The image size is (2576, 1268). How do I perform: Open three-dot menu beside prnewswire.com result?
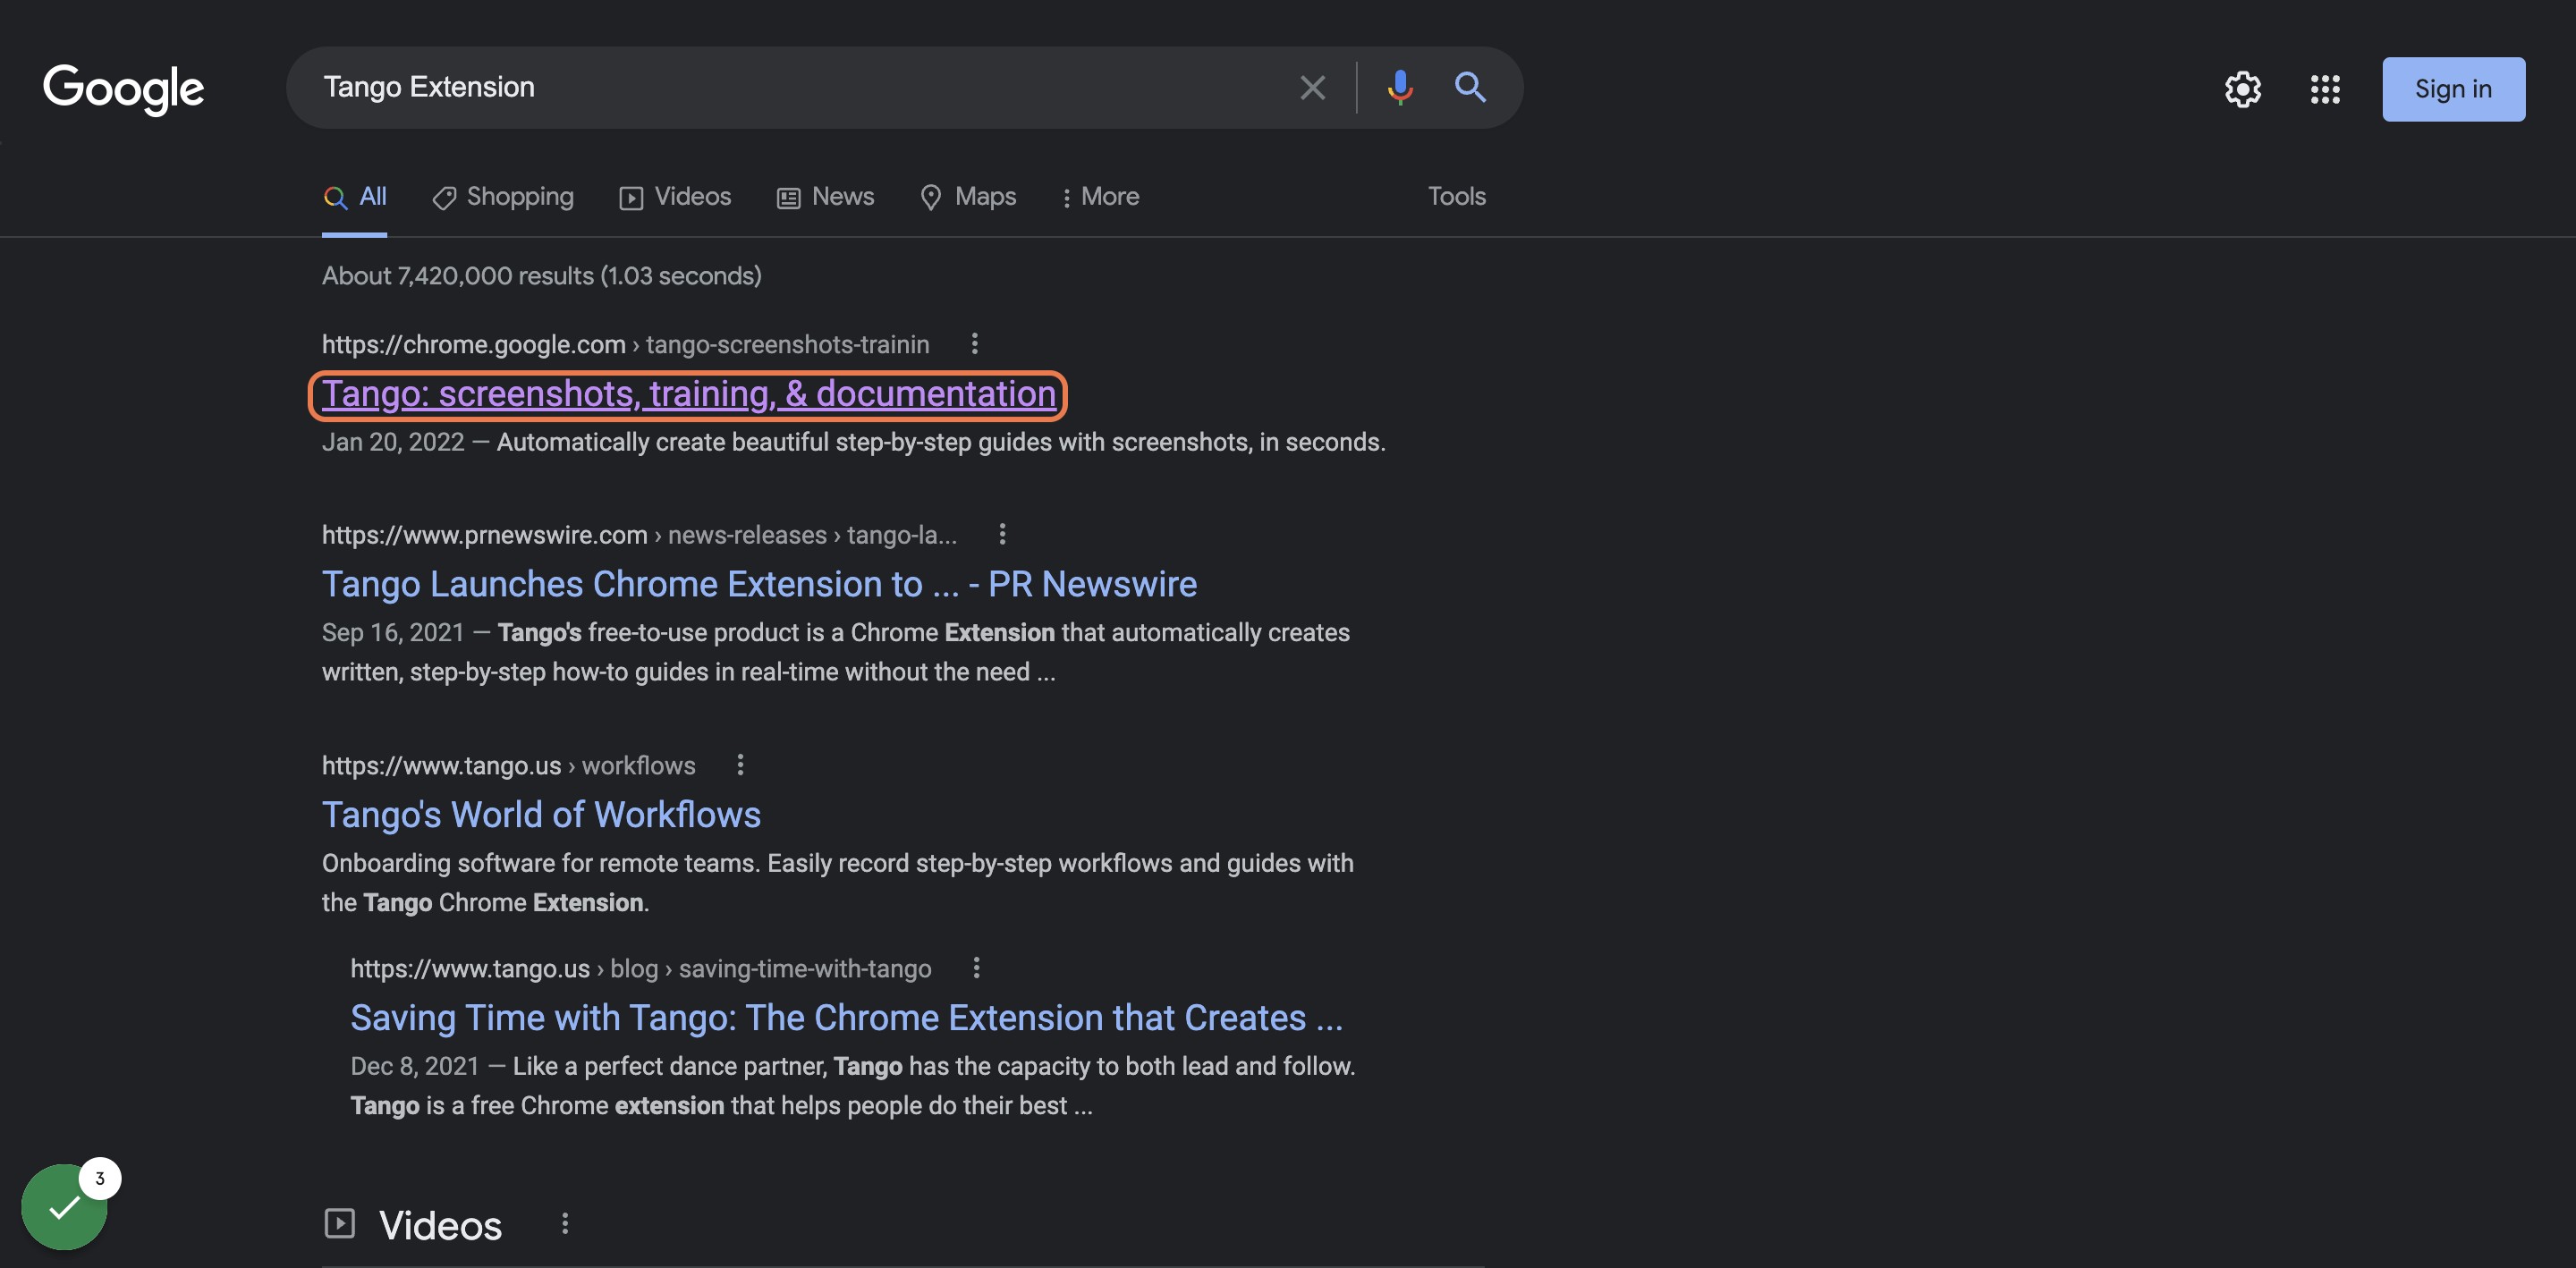[1001, 534]
